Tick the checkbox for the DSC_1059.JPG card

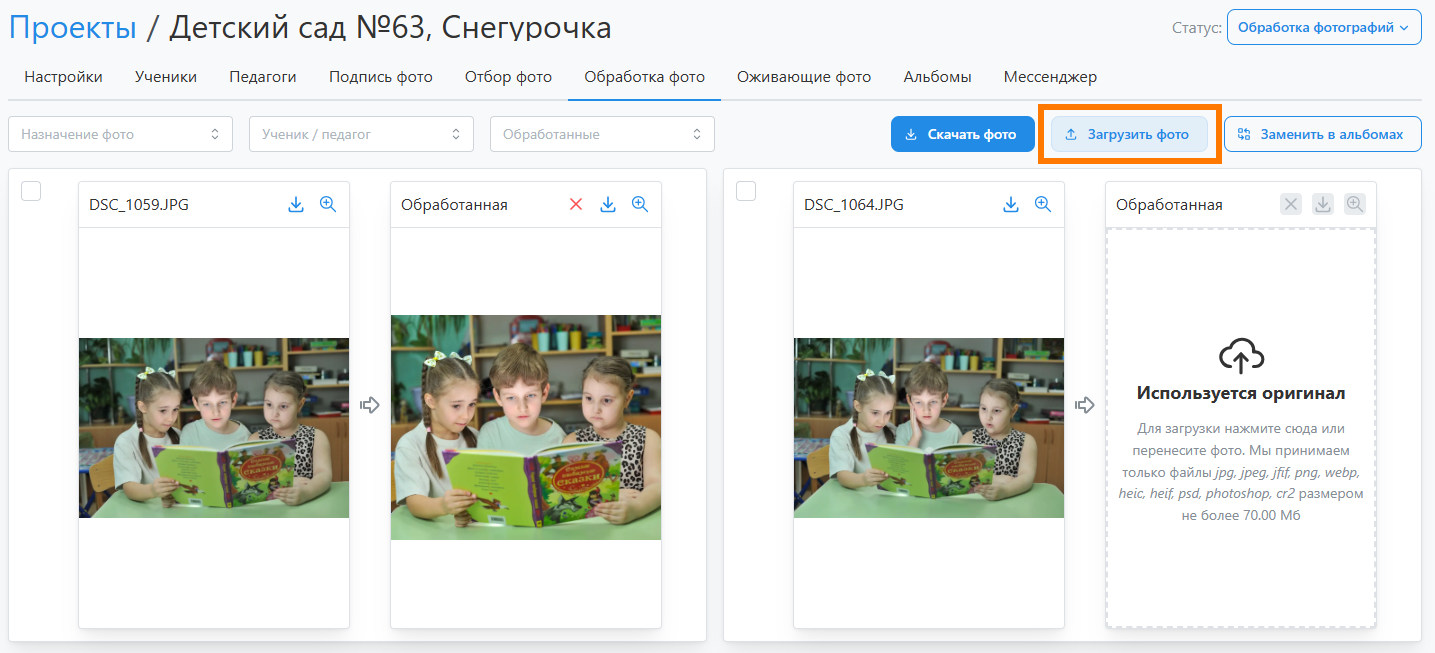32,191
